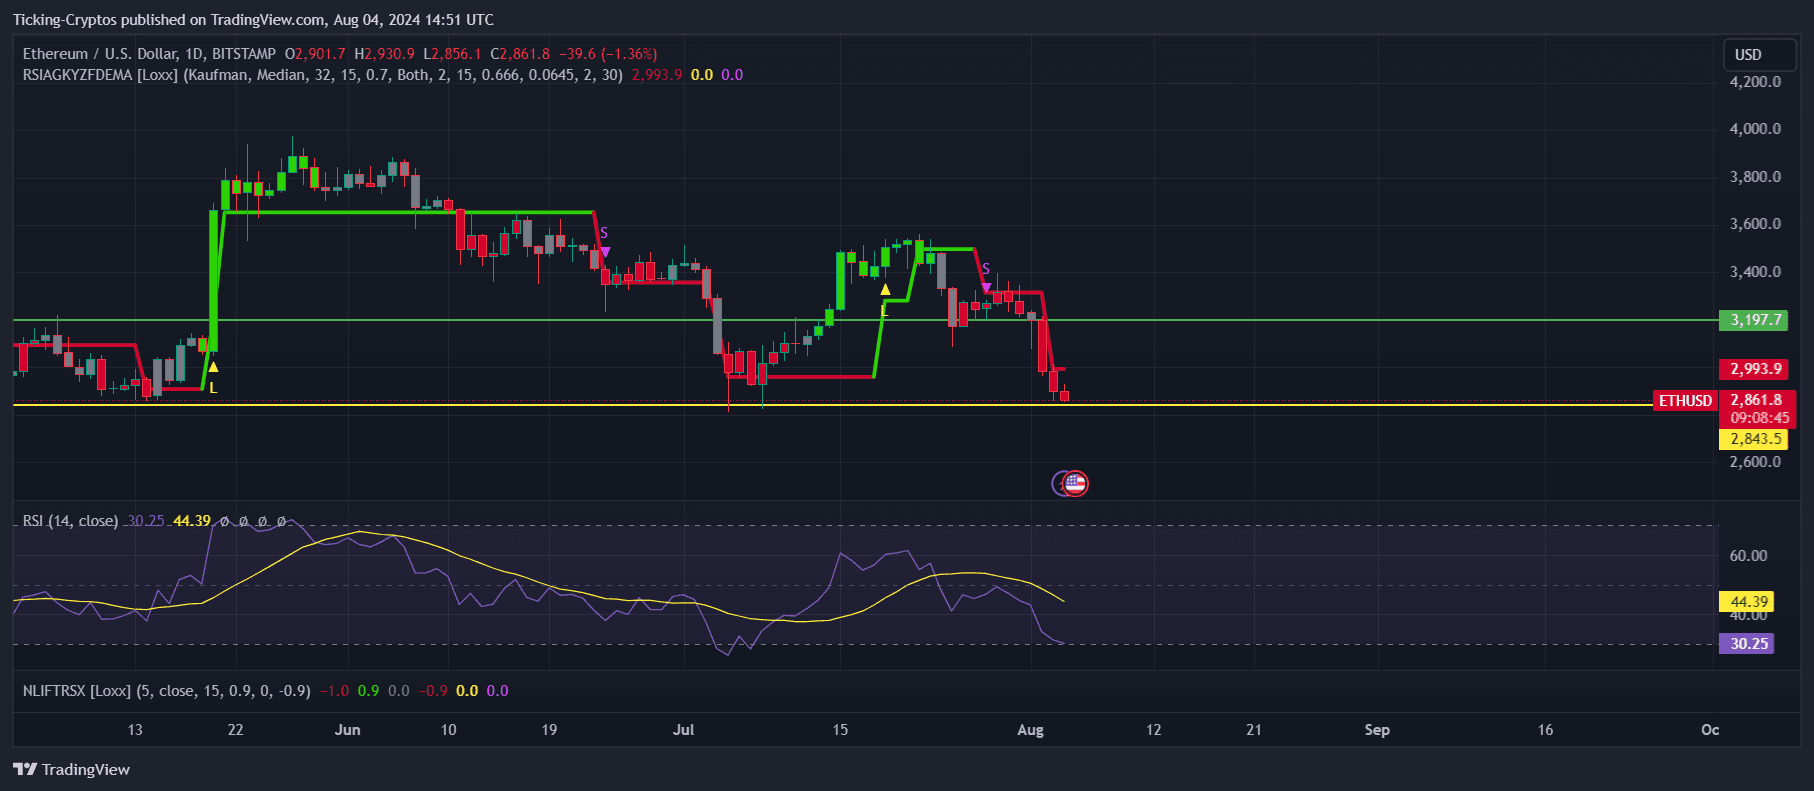Viewport: 1814px width, 791px height.
Task: Click the TradingView logo at the bottom
Action: 71,769
